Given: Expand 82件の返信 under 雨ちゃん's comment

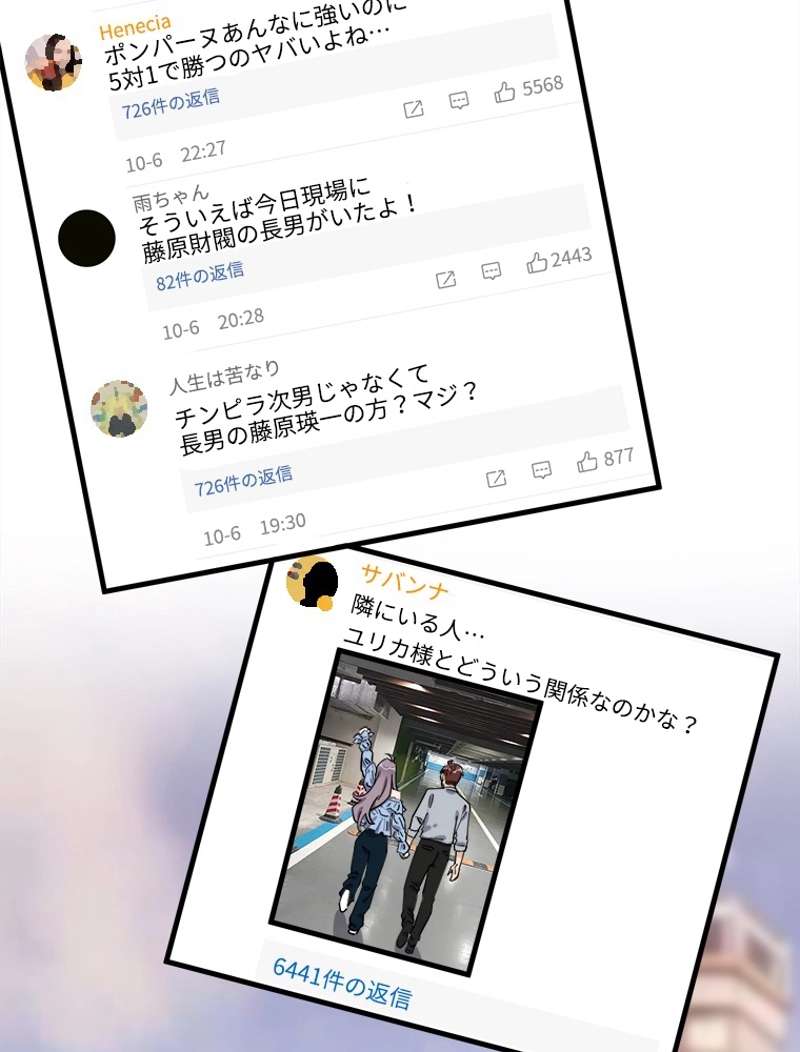Looking at the screenshot, I should (x=200, y=276).
